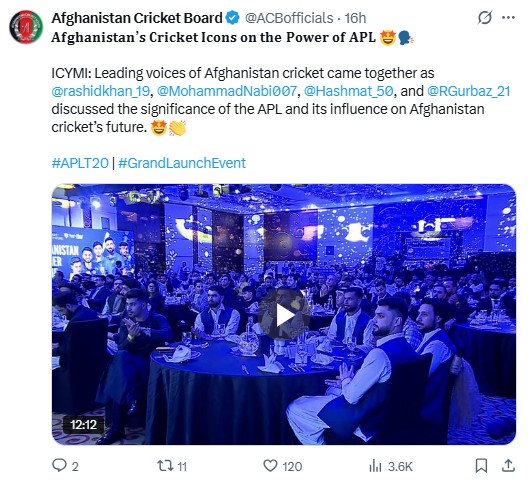This screenshot has height=486, width=528.
Task: Open the #APLT20 hashtag
Action: tap(80, 163)
